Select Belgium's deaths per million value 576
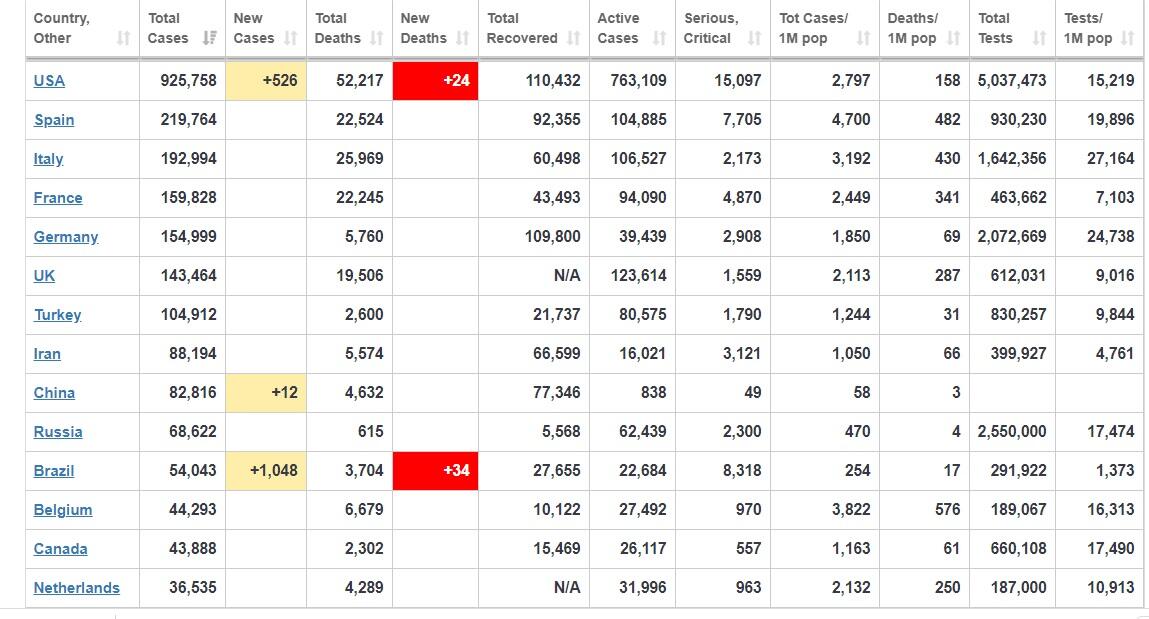This screenshot has width=1149, height=619. click(947, 510)
